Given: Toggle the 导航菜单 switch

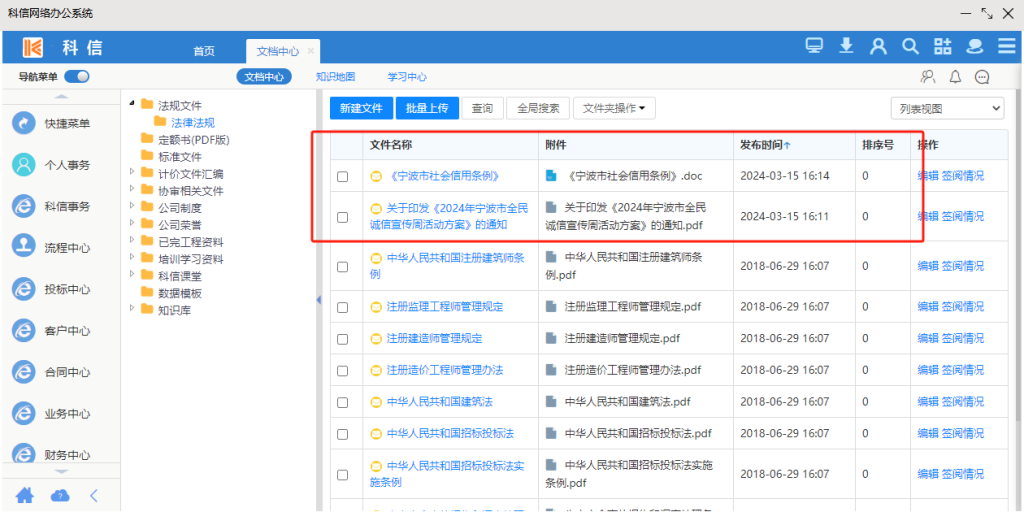Looking at the screenshot, I should [x=77, y=77].
